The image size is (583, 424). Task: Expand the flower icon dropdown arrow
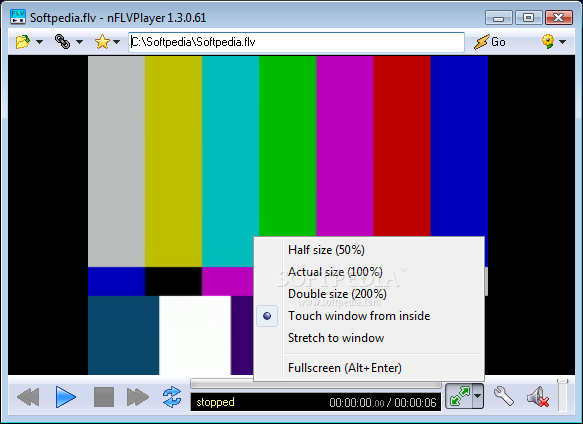563,42
